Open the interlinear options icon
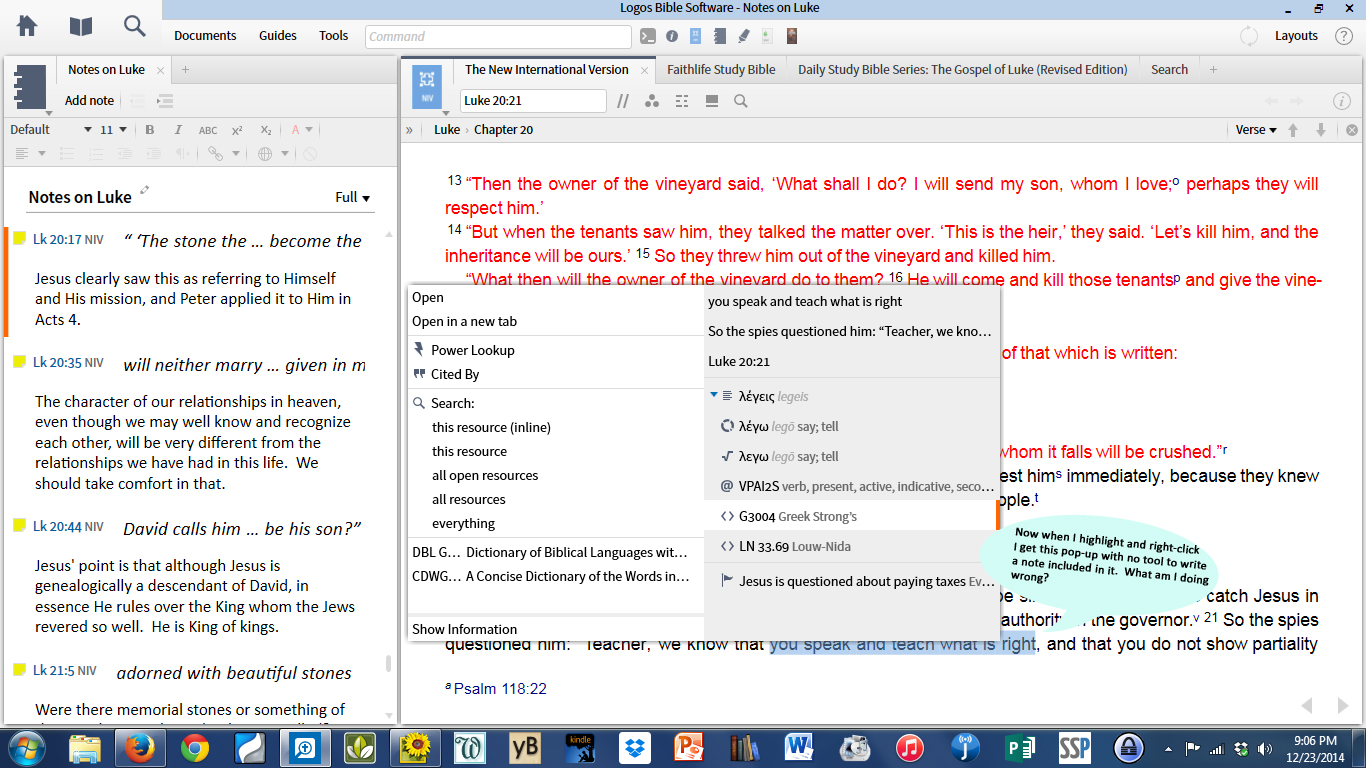 point(682,101)
